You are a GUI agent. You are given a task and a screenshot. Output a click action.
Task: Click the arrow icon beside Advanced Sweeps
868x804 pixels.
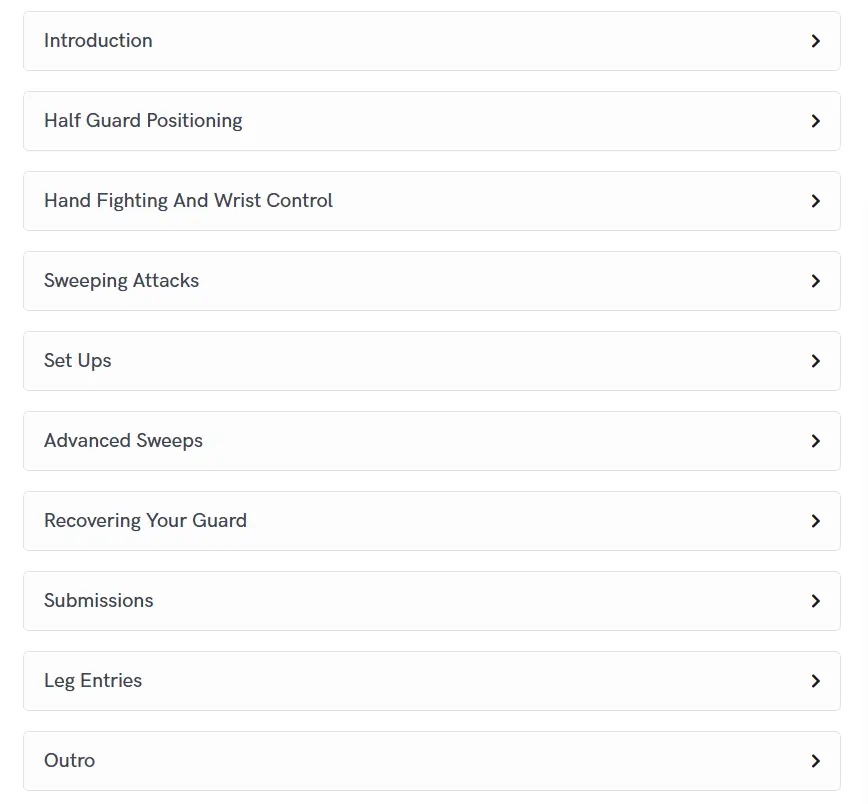point(816,441)
